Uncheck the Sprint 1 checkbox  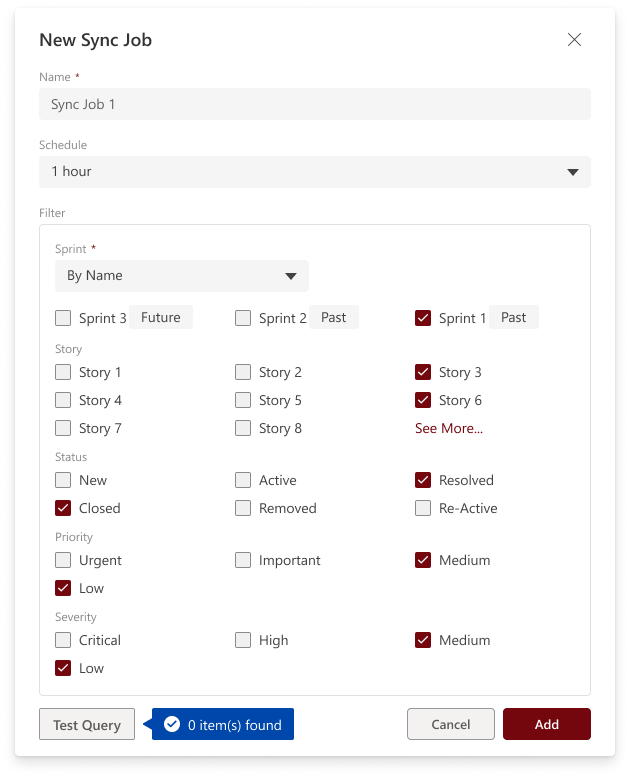pyautogui.click(x=423, y=318)
